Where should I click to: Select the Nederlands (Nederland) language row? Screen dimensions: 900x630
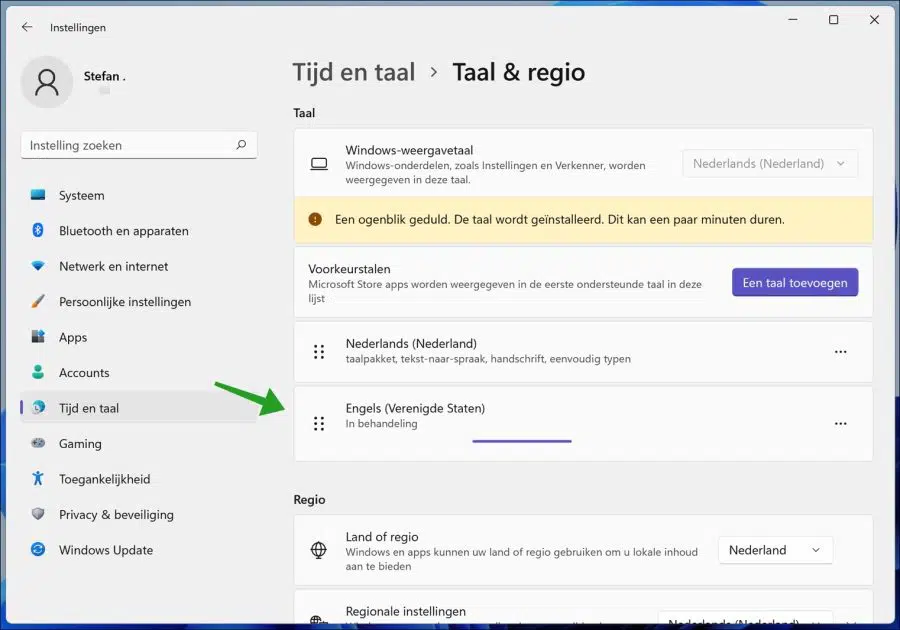[x=583, y=352]
